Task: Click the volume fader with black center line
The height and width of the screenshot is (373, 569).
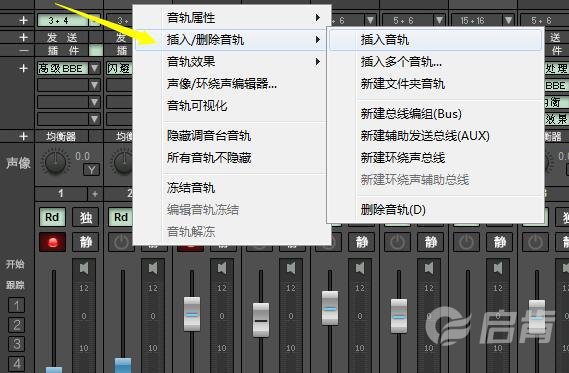Action: (261, 320)
